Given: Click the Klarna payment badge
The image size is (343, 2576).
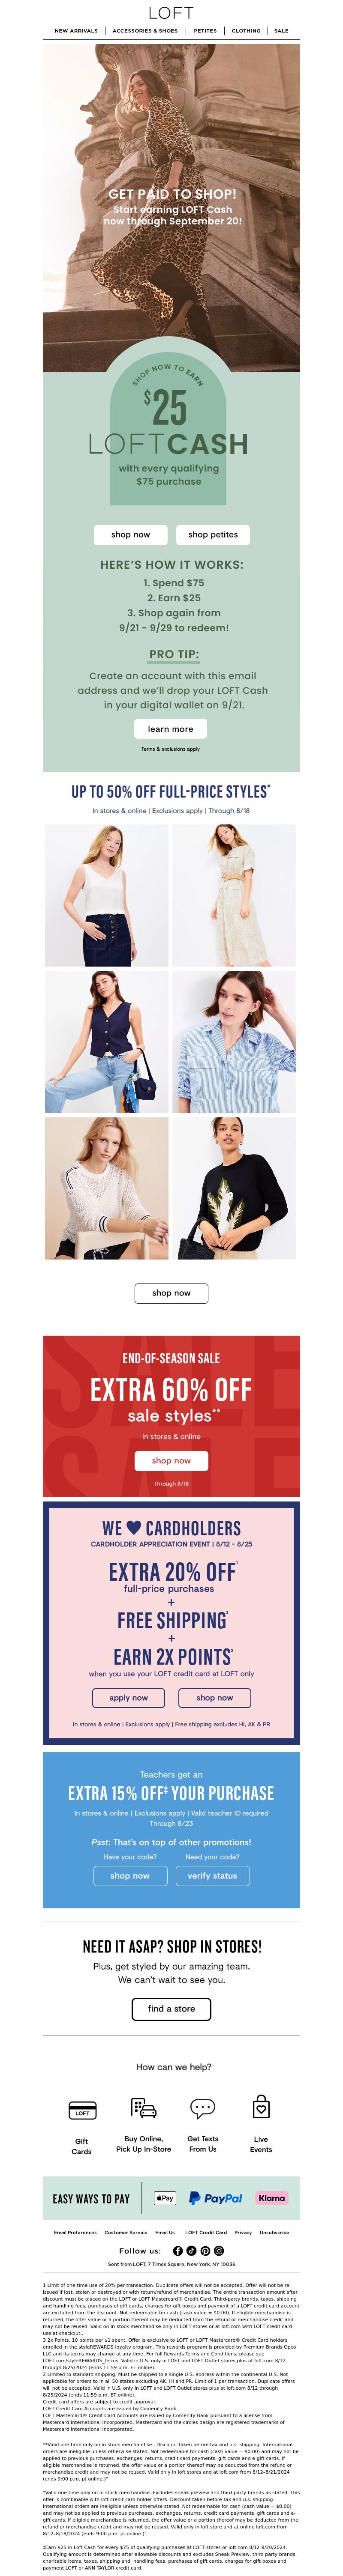Looking at the screenshot, I should (271, 2198).
